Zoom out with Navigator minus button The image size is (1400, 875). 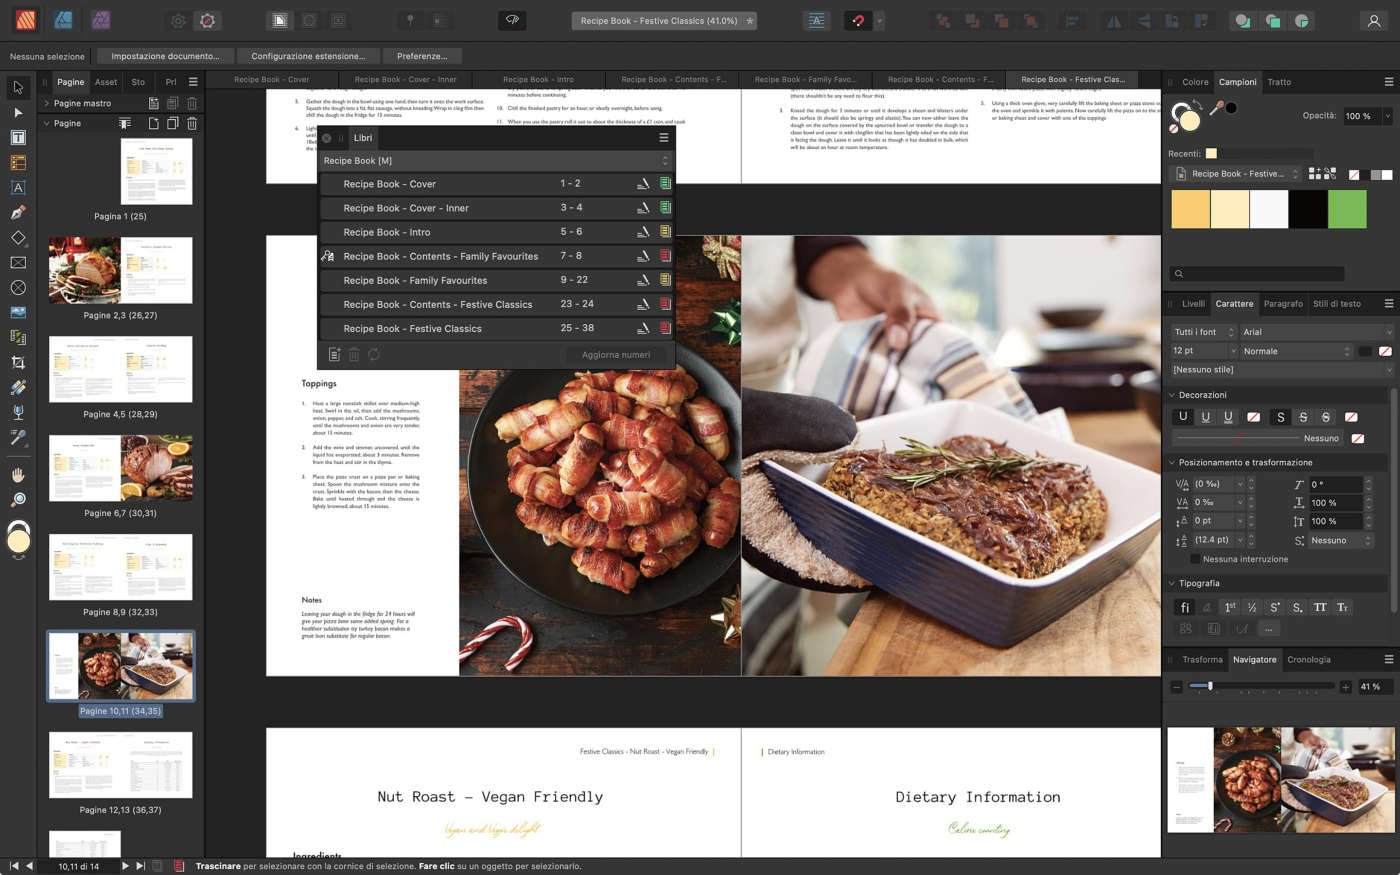point(1177,687)
